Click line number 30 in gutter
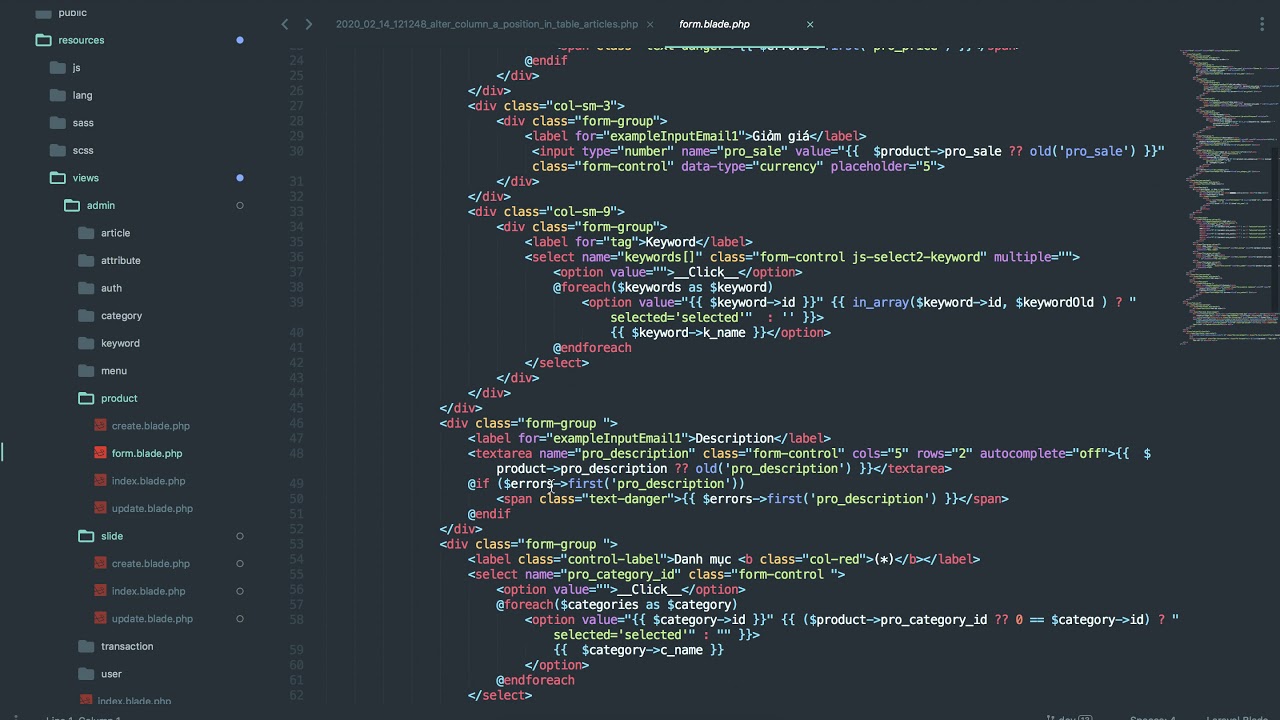Viewport: 1280px width, 720px height. click(x=296, y=151)
